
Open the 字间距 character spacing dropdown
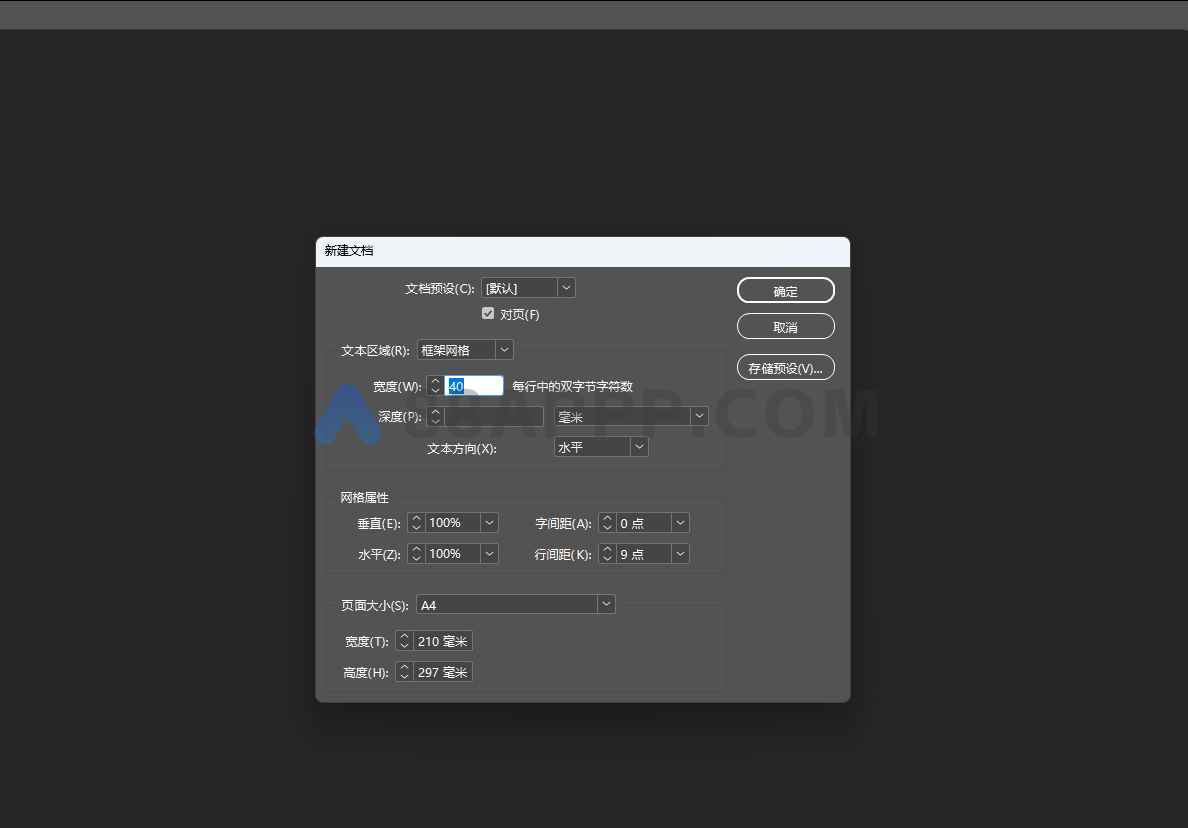679,522
